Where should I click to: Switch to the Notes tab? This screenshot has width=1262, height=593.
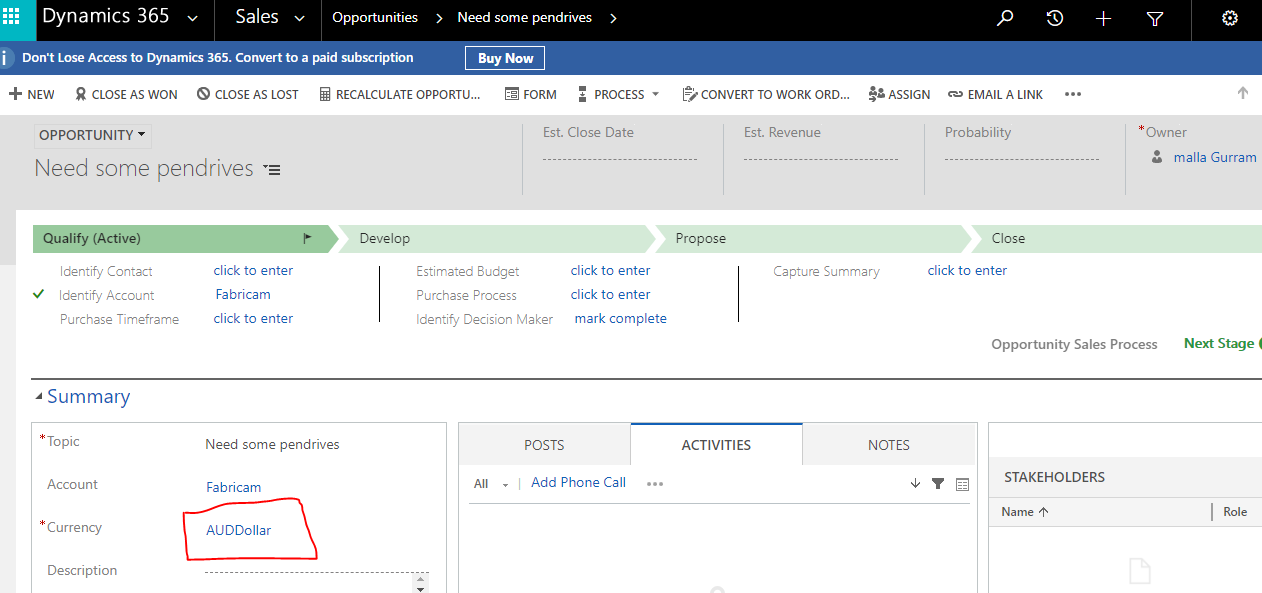[x=888, y=445]
